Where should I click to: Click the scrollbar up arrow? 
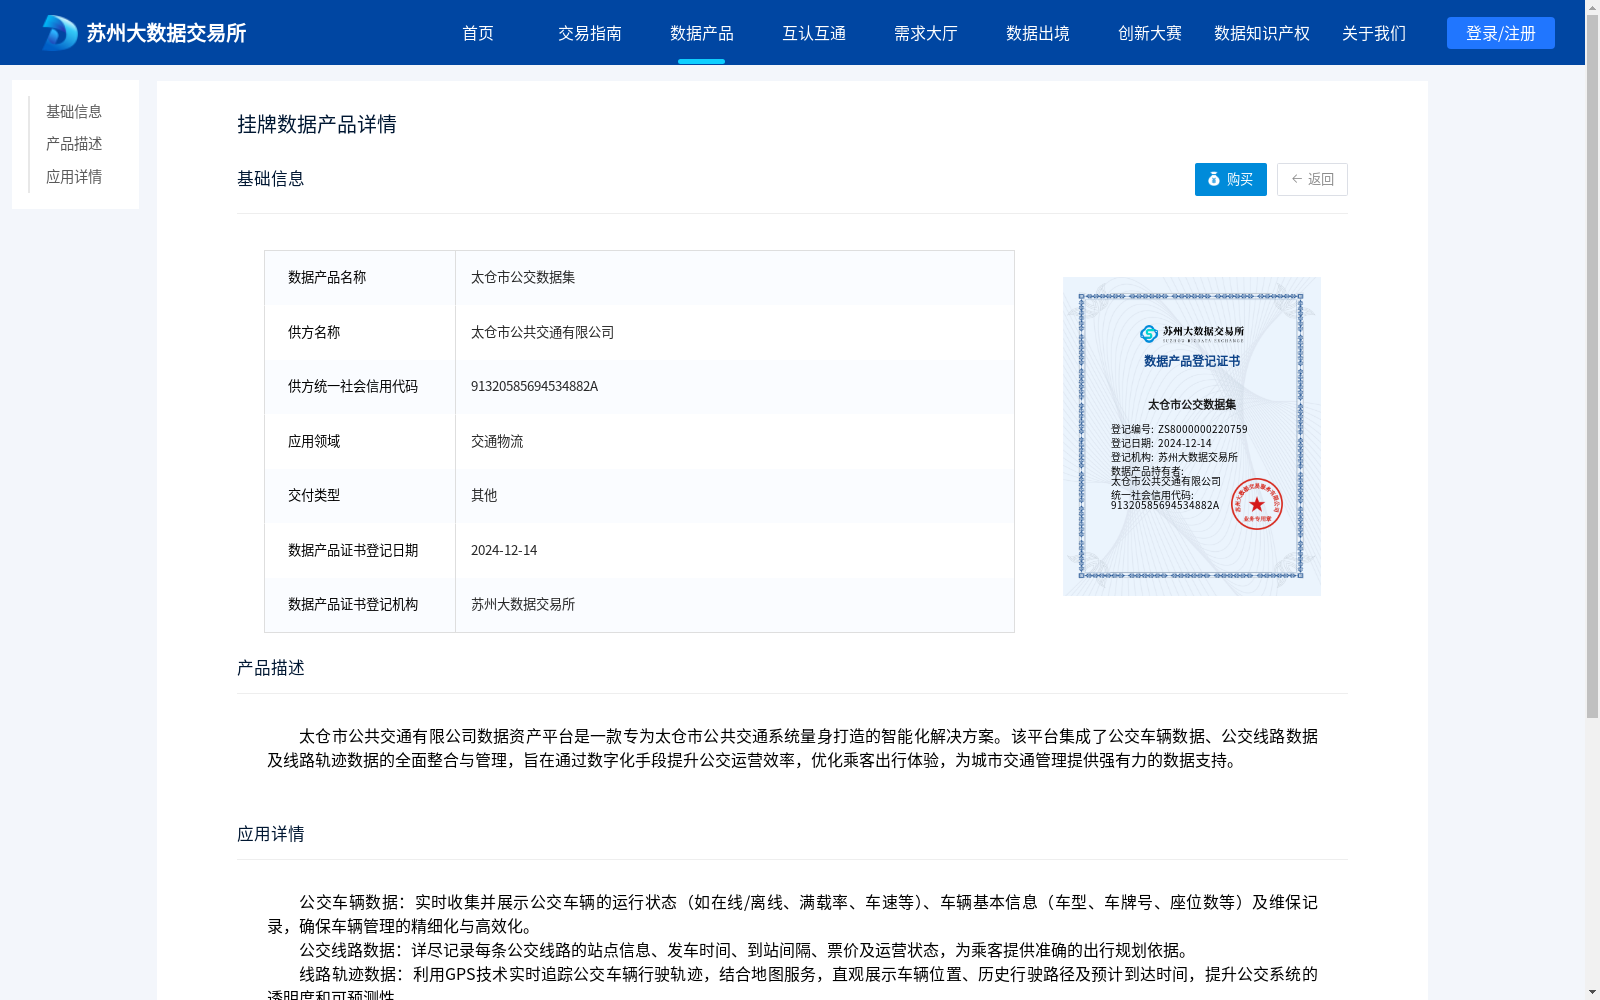tap(1592, 7)
